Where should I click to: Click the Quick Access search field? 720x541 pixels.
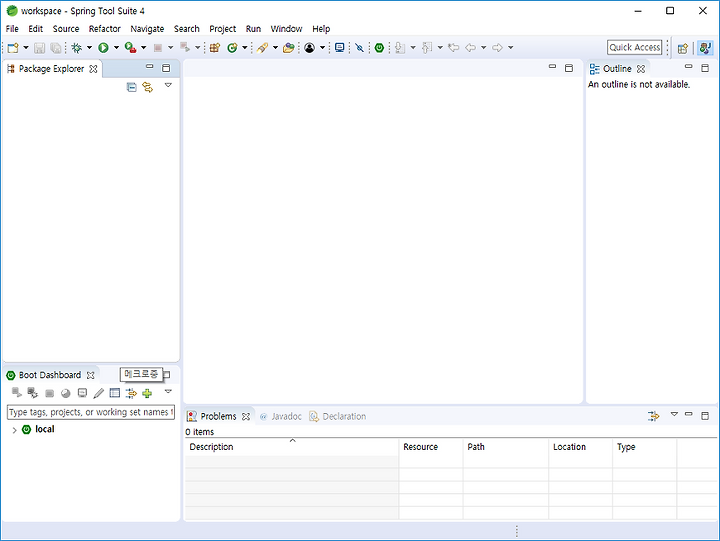click(x=635, y=47)
